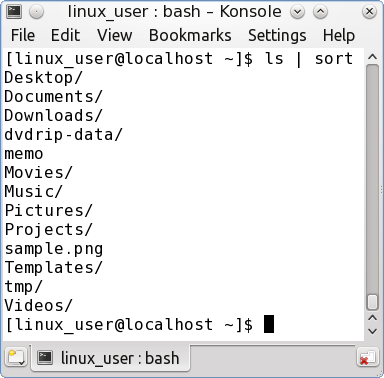Open the Edit menu

[65, 35]
